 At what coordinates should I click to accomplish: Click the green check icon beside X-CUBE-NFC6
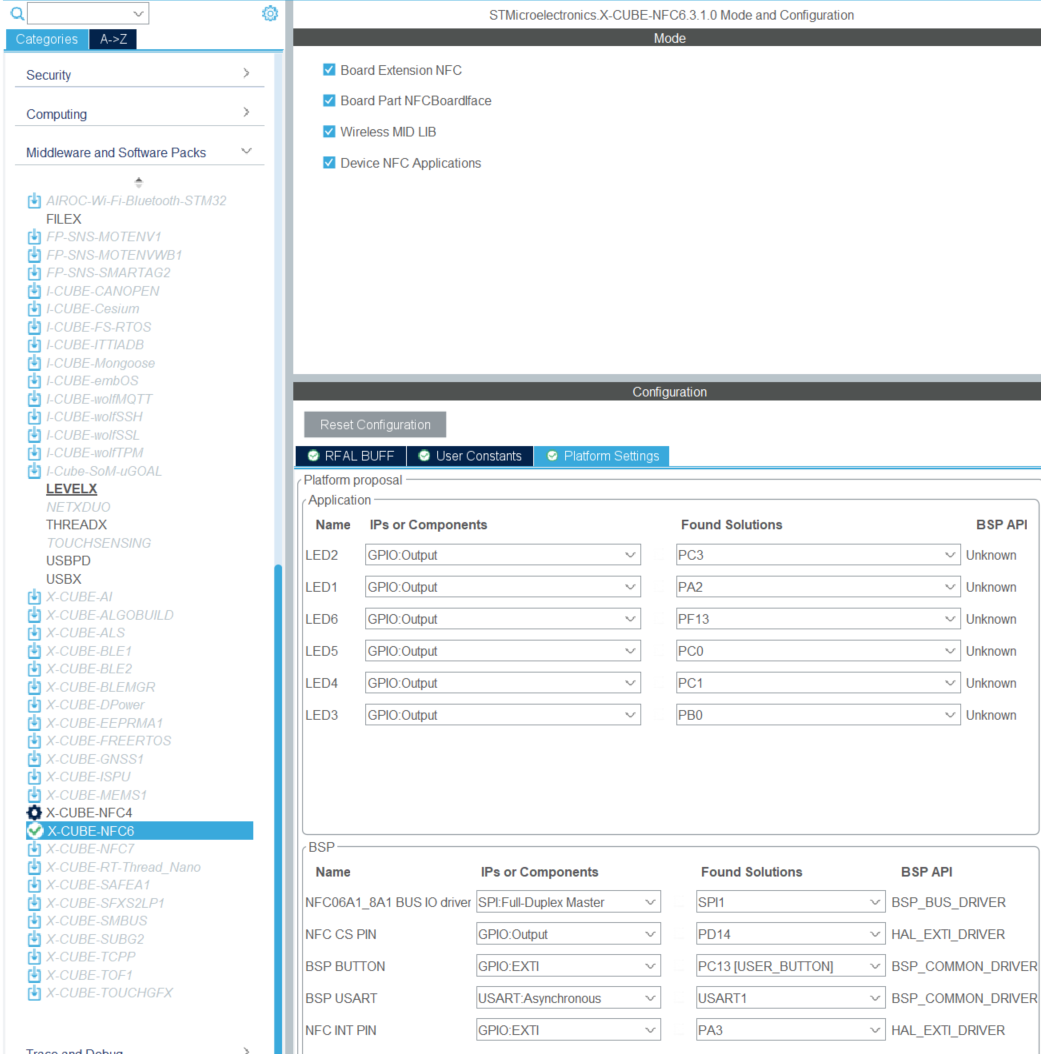point(35,831)
